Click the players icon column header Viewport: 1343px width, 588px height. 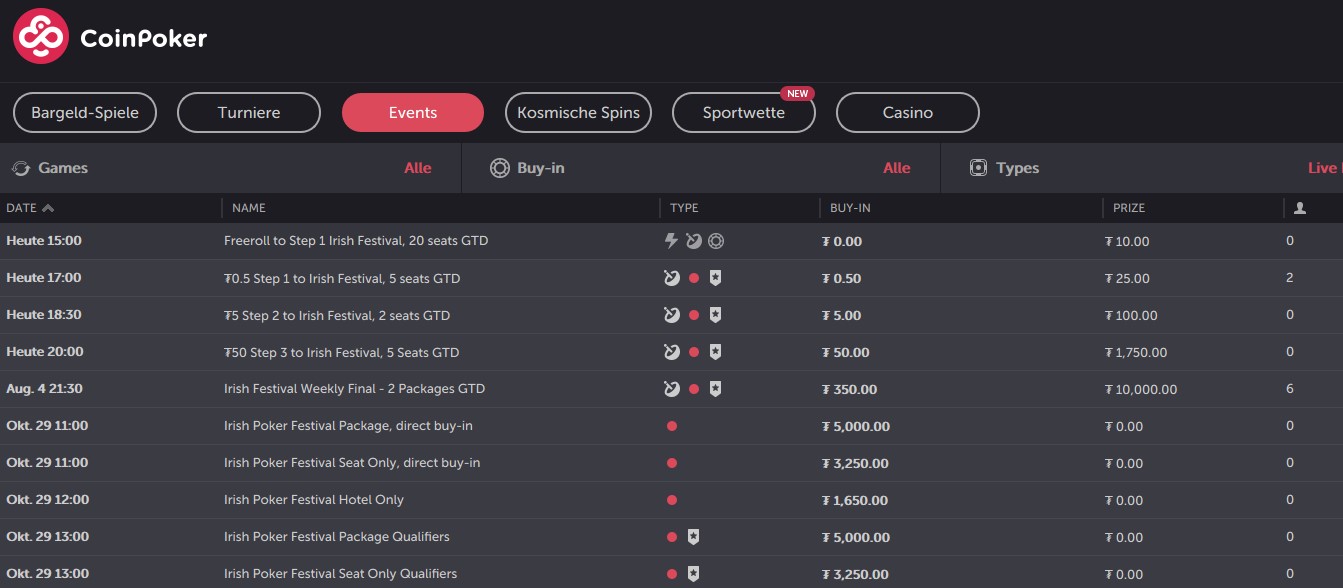1300,208
